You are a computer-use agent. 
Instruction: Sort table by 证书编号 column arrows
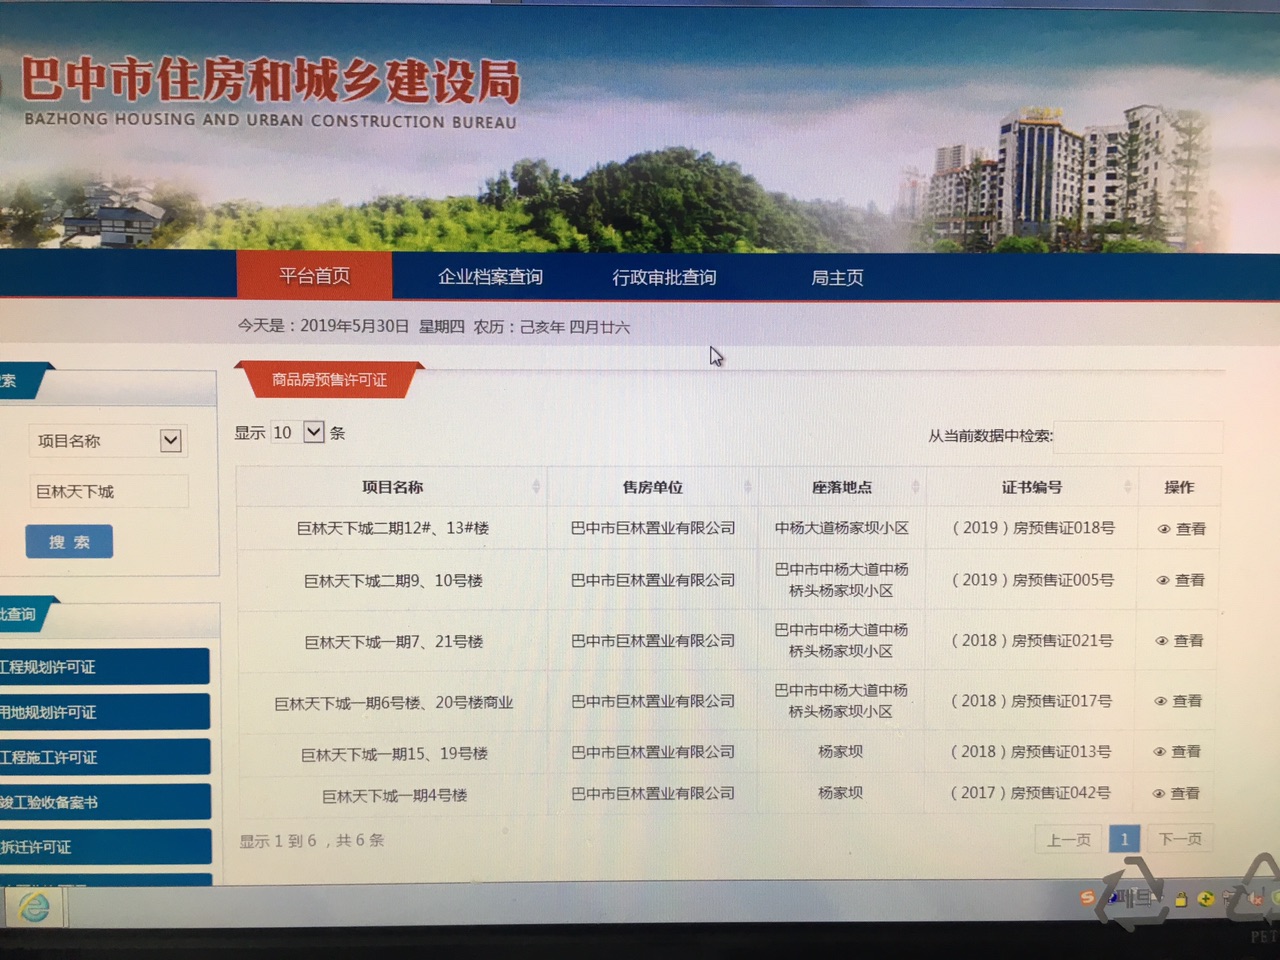pos(1127,487)
